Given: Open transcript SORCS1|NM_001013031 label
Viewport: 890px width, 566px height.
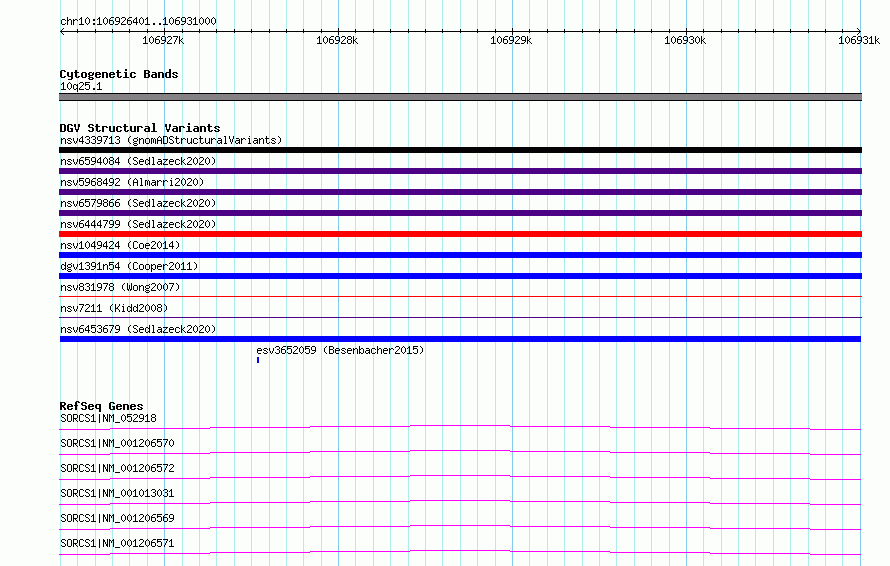Looking at the screenshot, I should coord(117,493).
